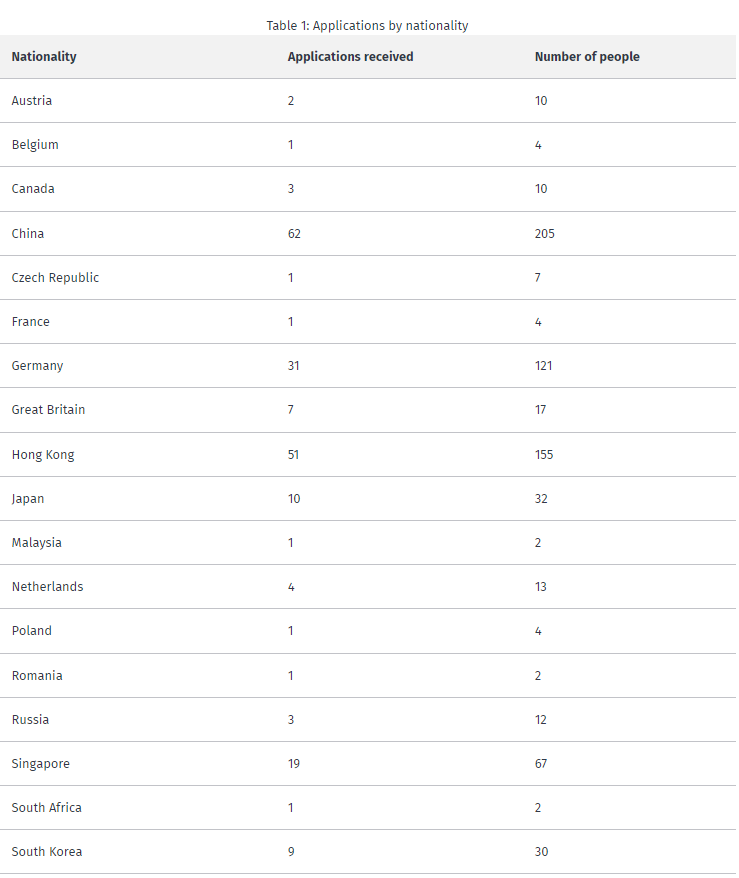Select the Czech Republic cell
The image size is (739, 878).
[55, 278]
